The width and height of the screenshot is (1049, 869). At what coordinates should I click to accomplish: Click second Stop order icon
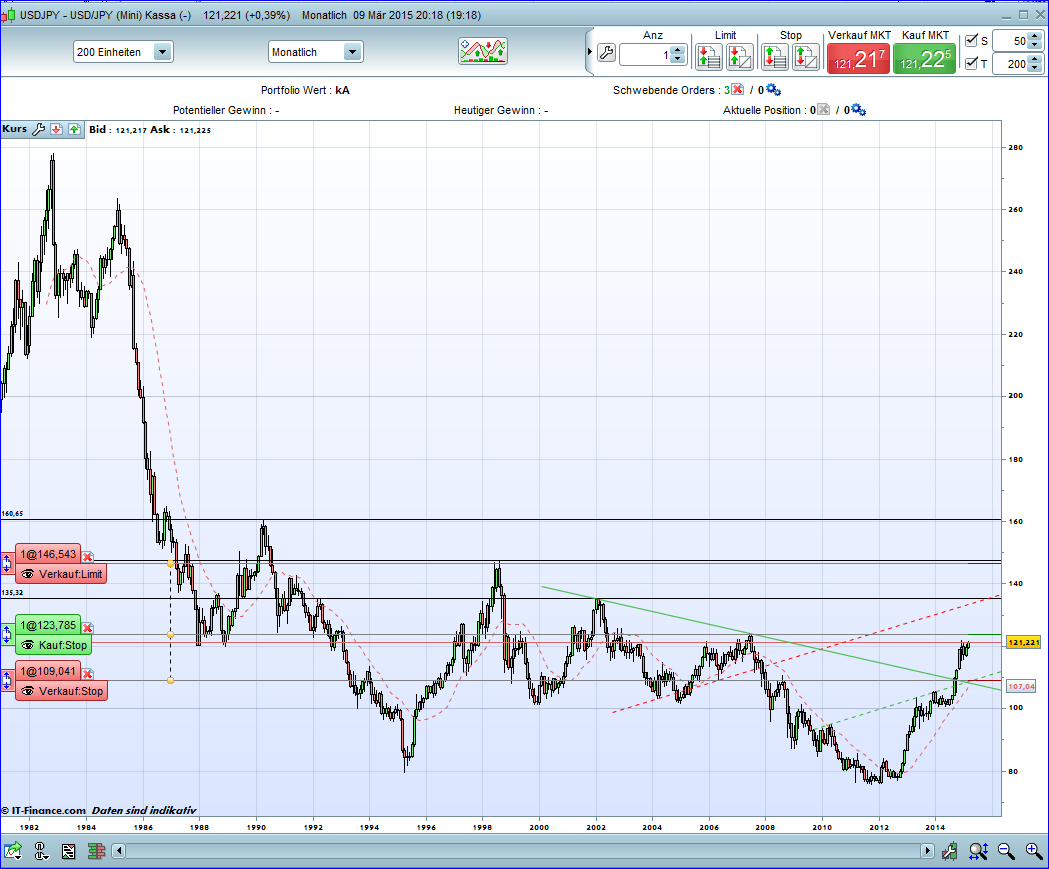coord(806,58)
